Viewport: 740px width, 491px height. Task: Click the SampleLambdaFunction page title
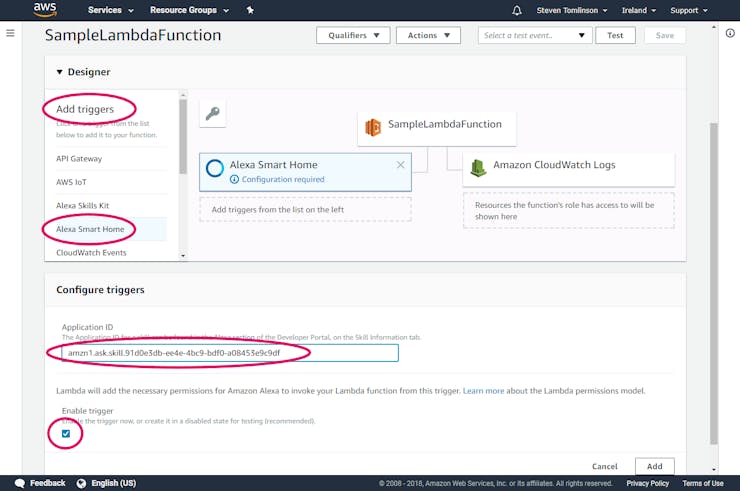[133, 35]
